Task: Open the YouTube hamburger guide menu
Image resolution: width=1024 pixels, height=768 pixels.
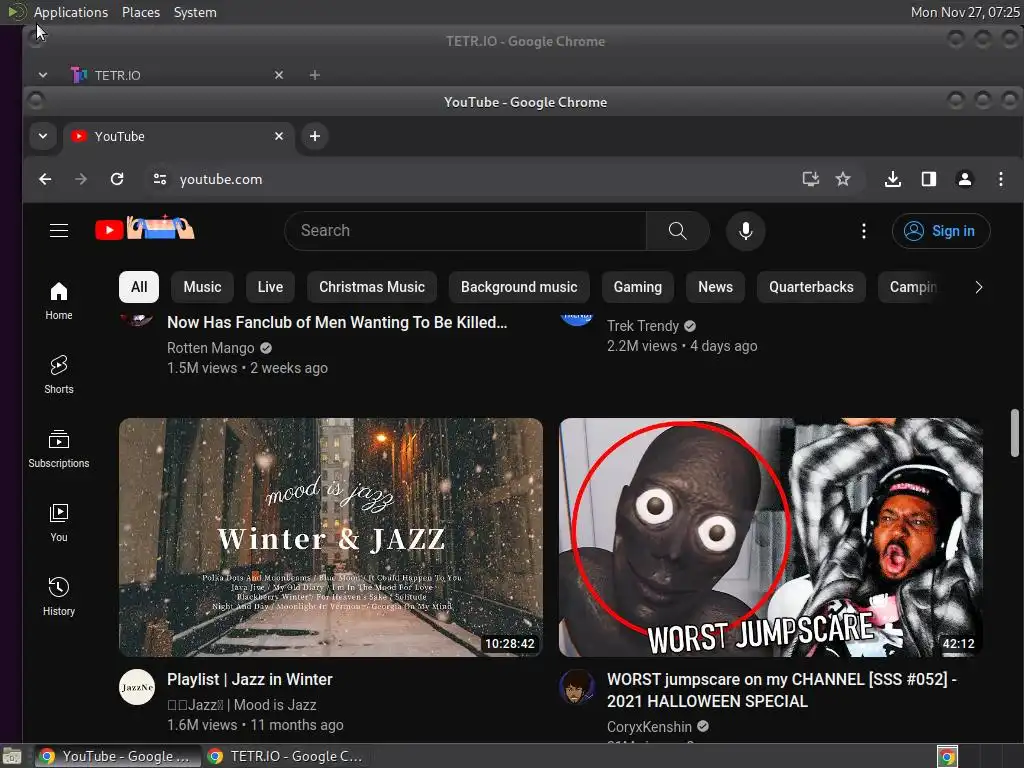Action: pyautogui.click(x=59, y=231)
